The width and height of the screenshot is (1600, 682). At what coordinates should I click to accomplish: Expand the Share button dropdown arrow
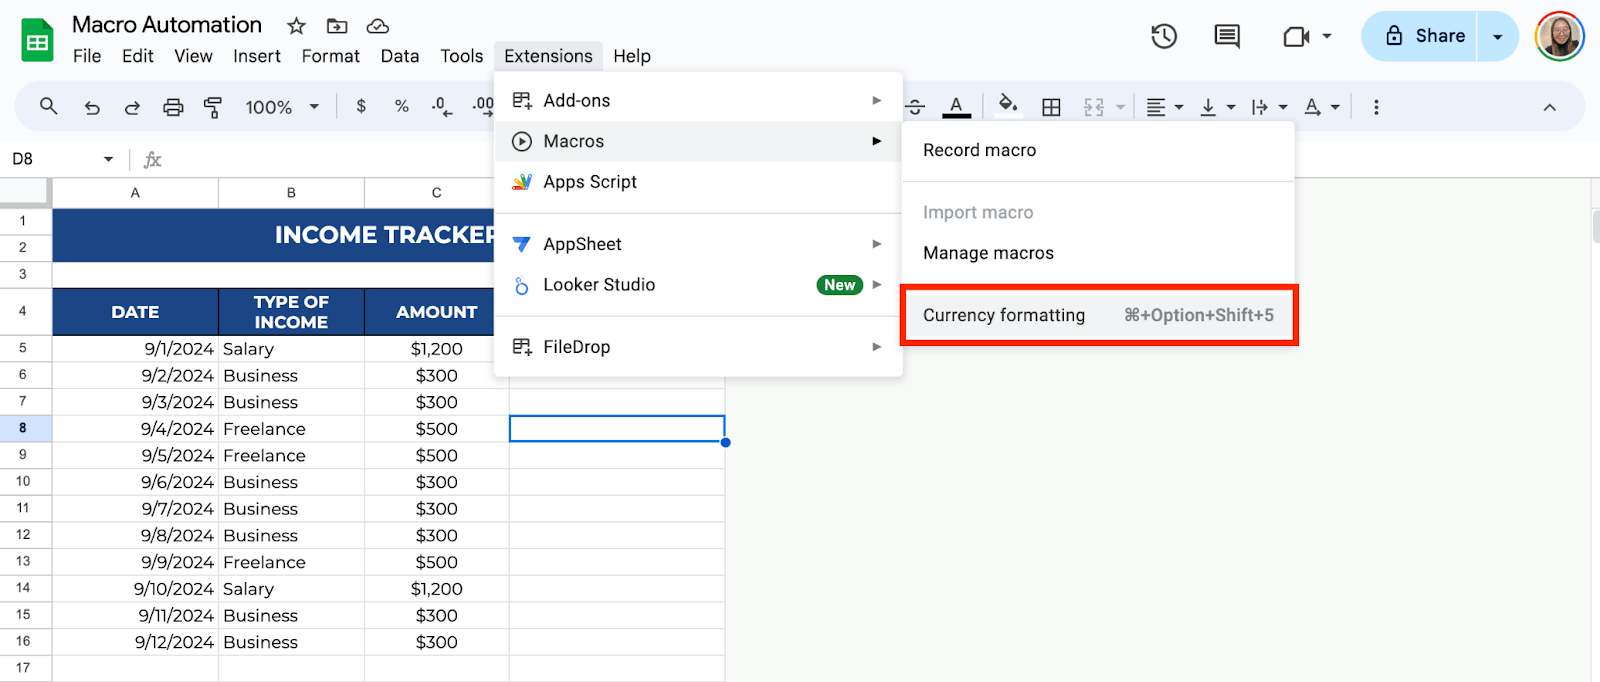[1498, 37]
